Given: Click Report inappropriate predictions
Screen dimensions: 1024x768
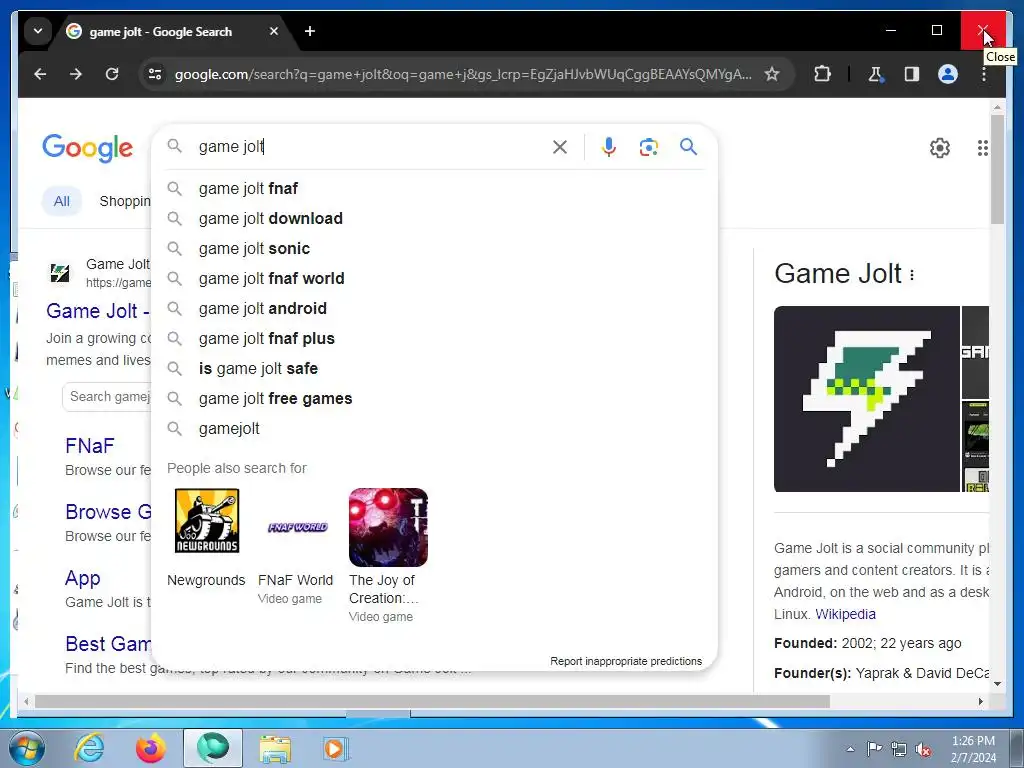Looking at the screenshot, I should pyautogui.click(x=626, y=662).
